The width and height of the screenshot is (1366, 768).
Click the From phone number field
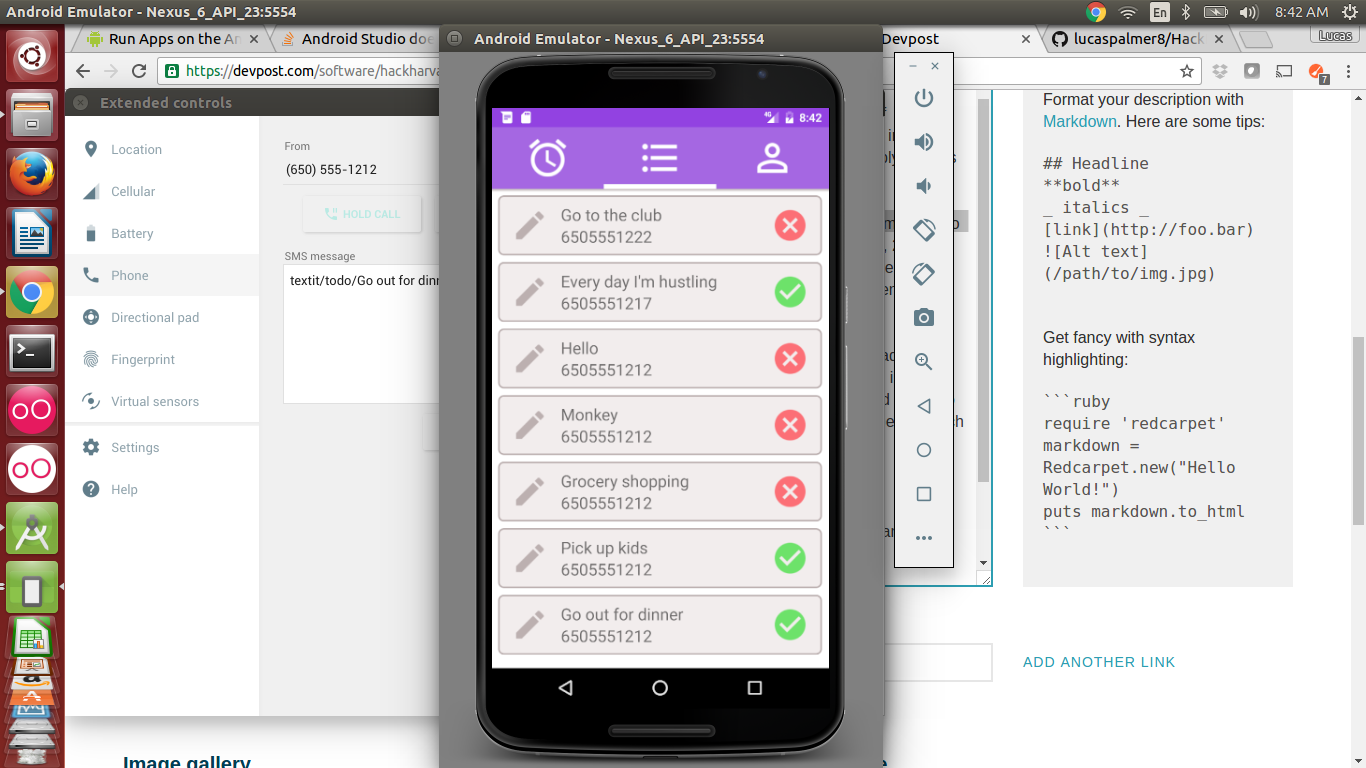click(x=361, y=170)
